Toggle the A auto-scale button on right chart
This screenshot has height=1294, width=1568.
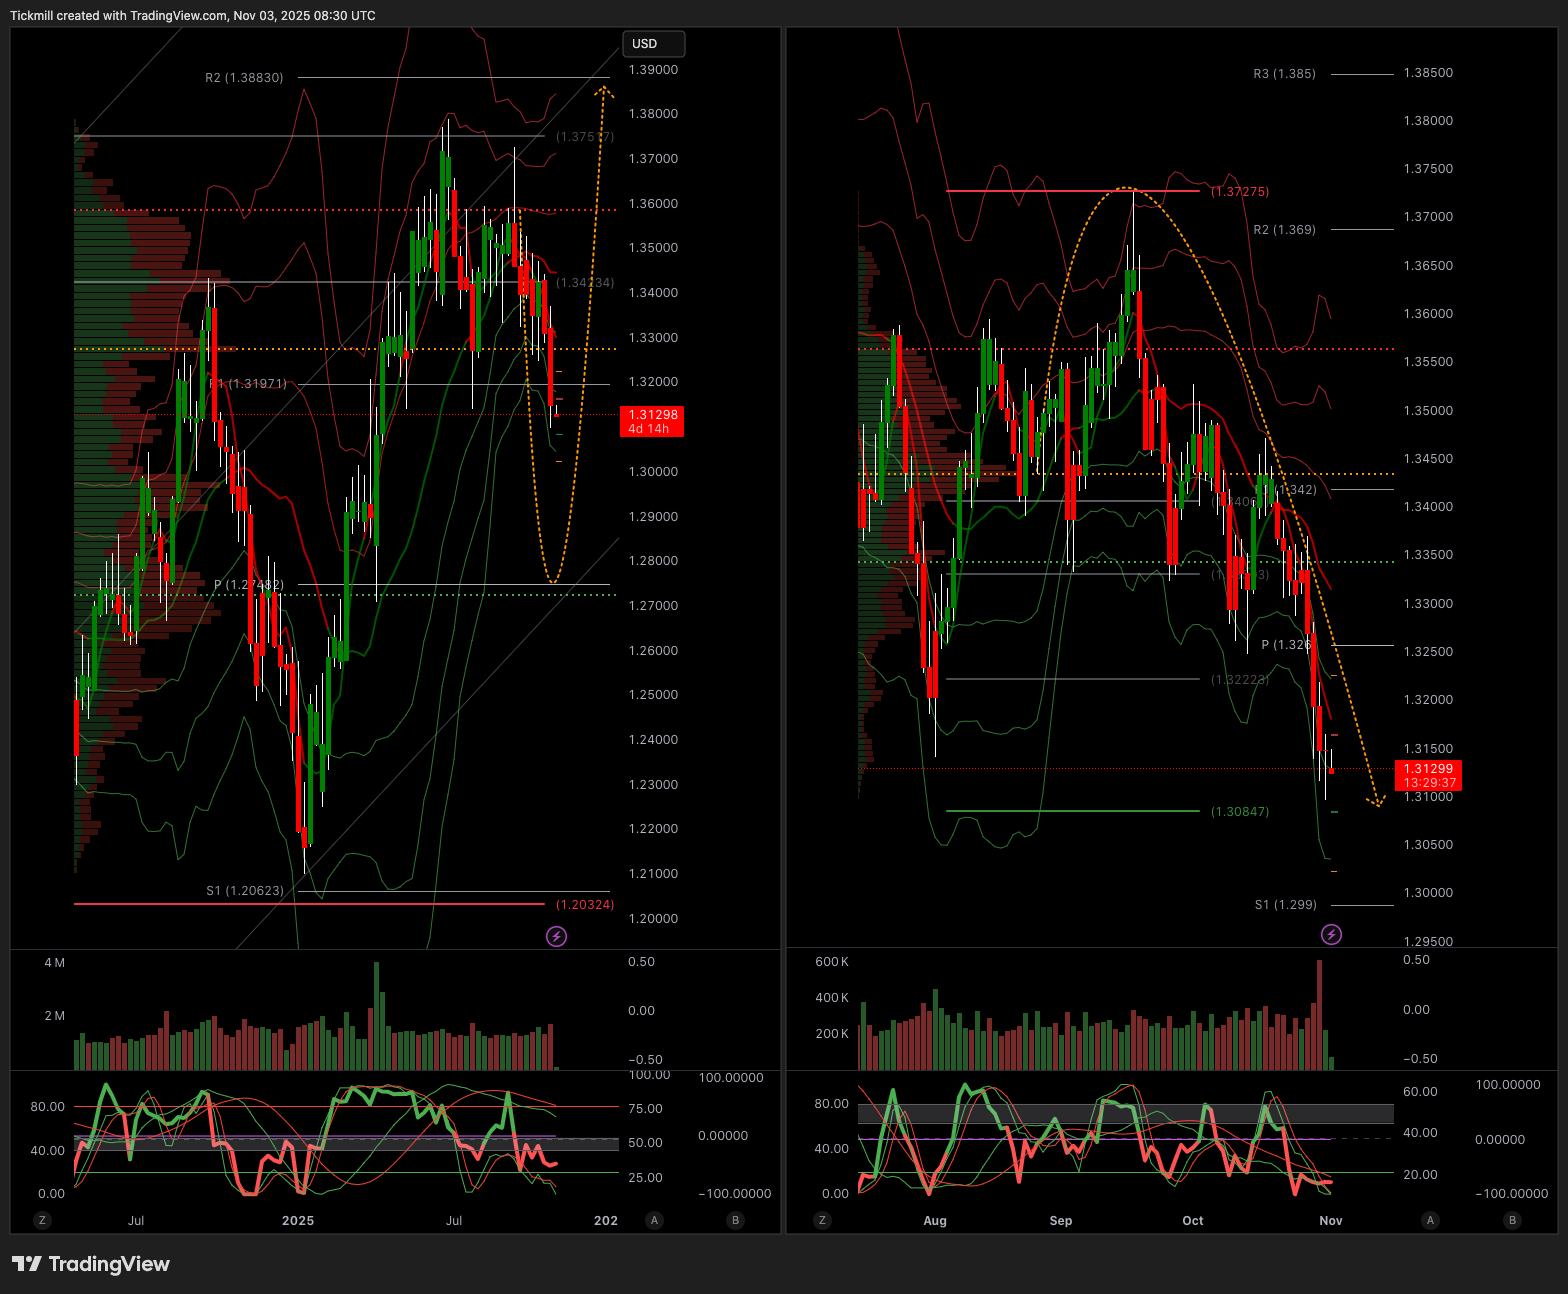click(1430, 1220)
